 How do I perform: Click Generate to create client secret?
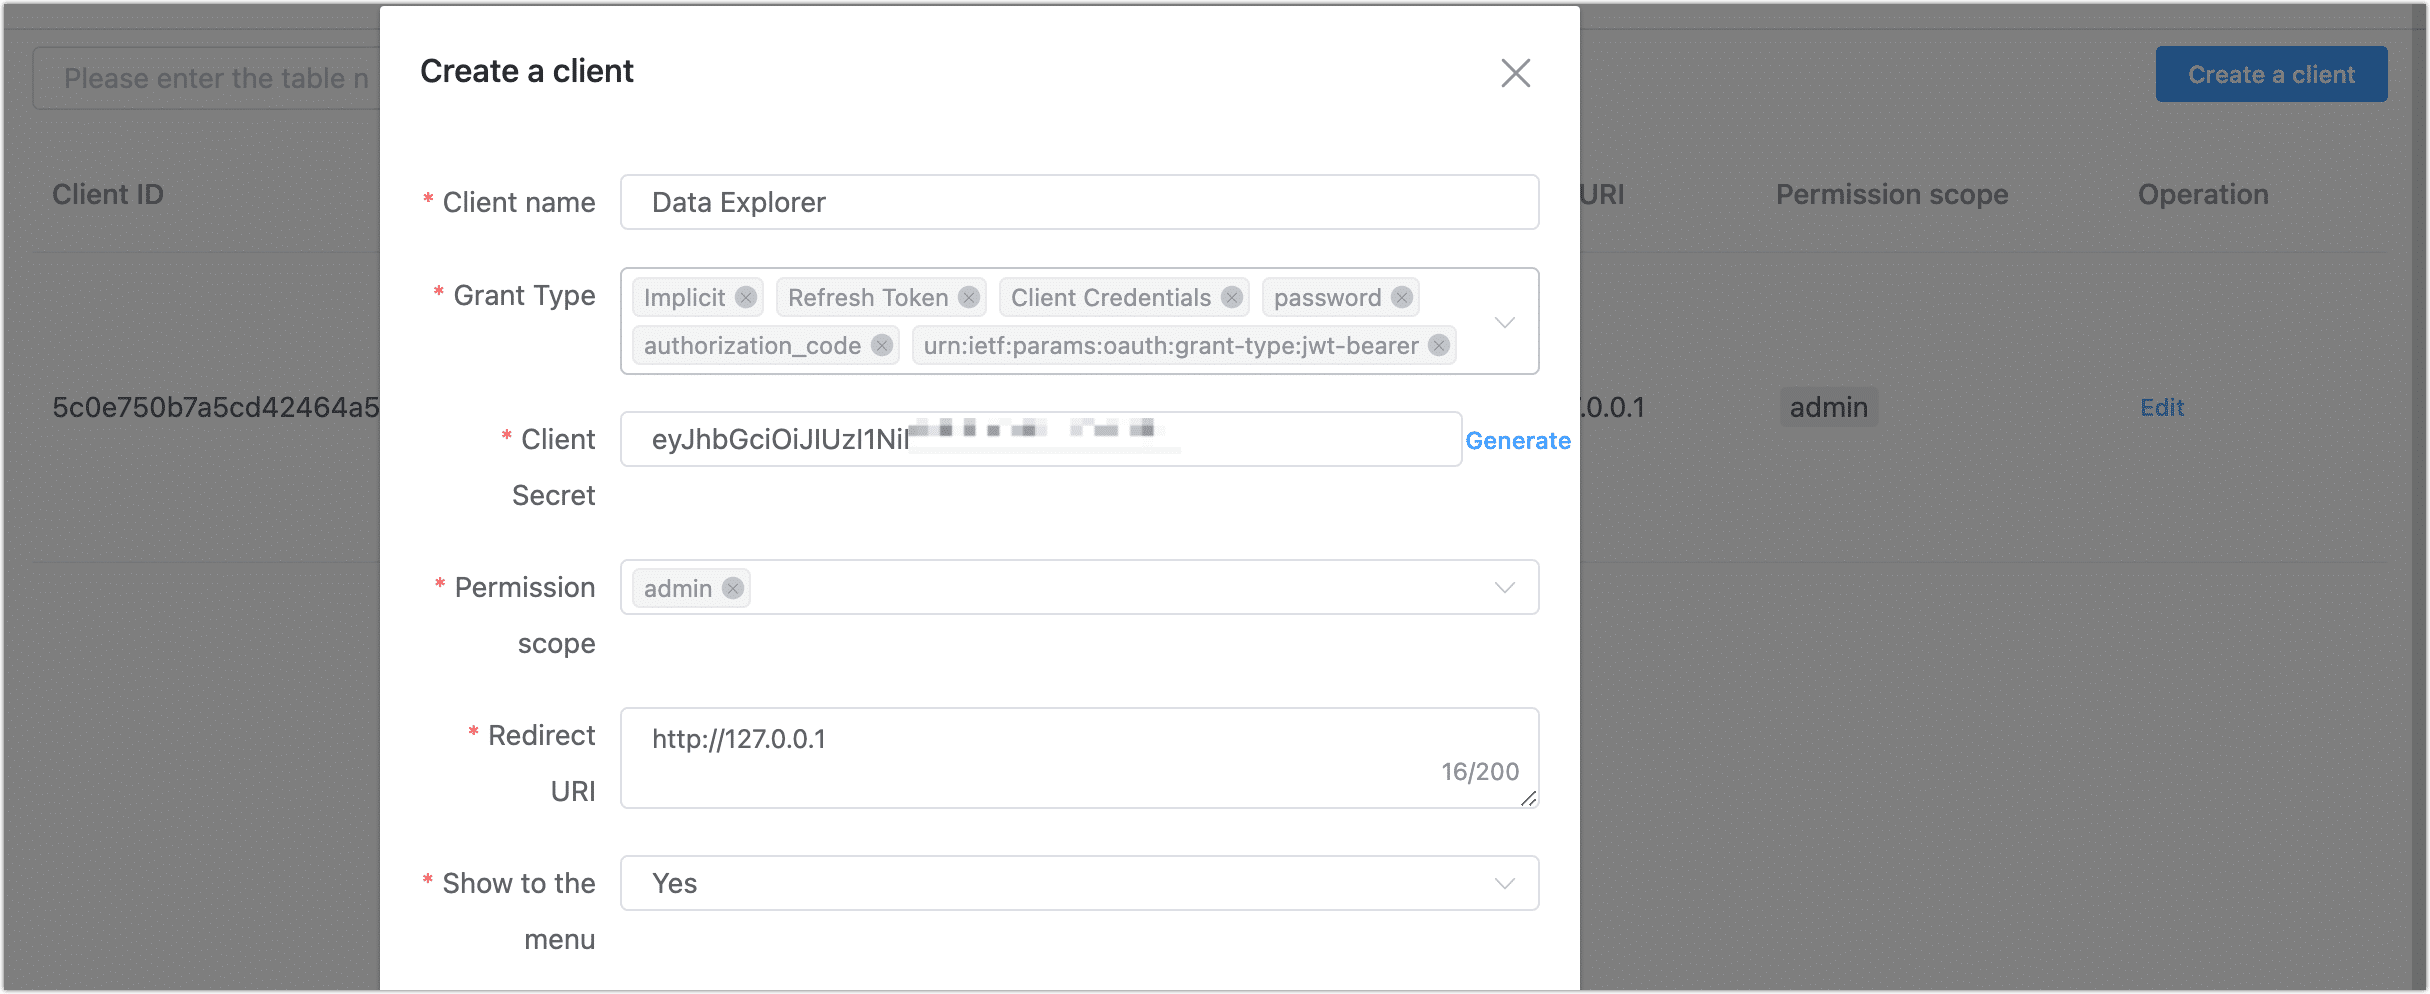point(1517,441)
